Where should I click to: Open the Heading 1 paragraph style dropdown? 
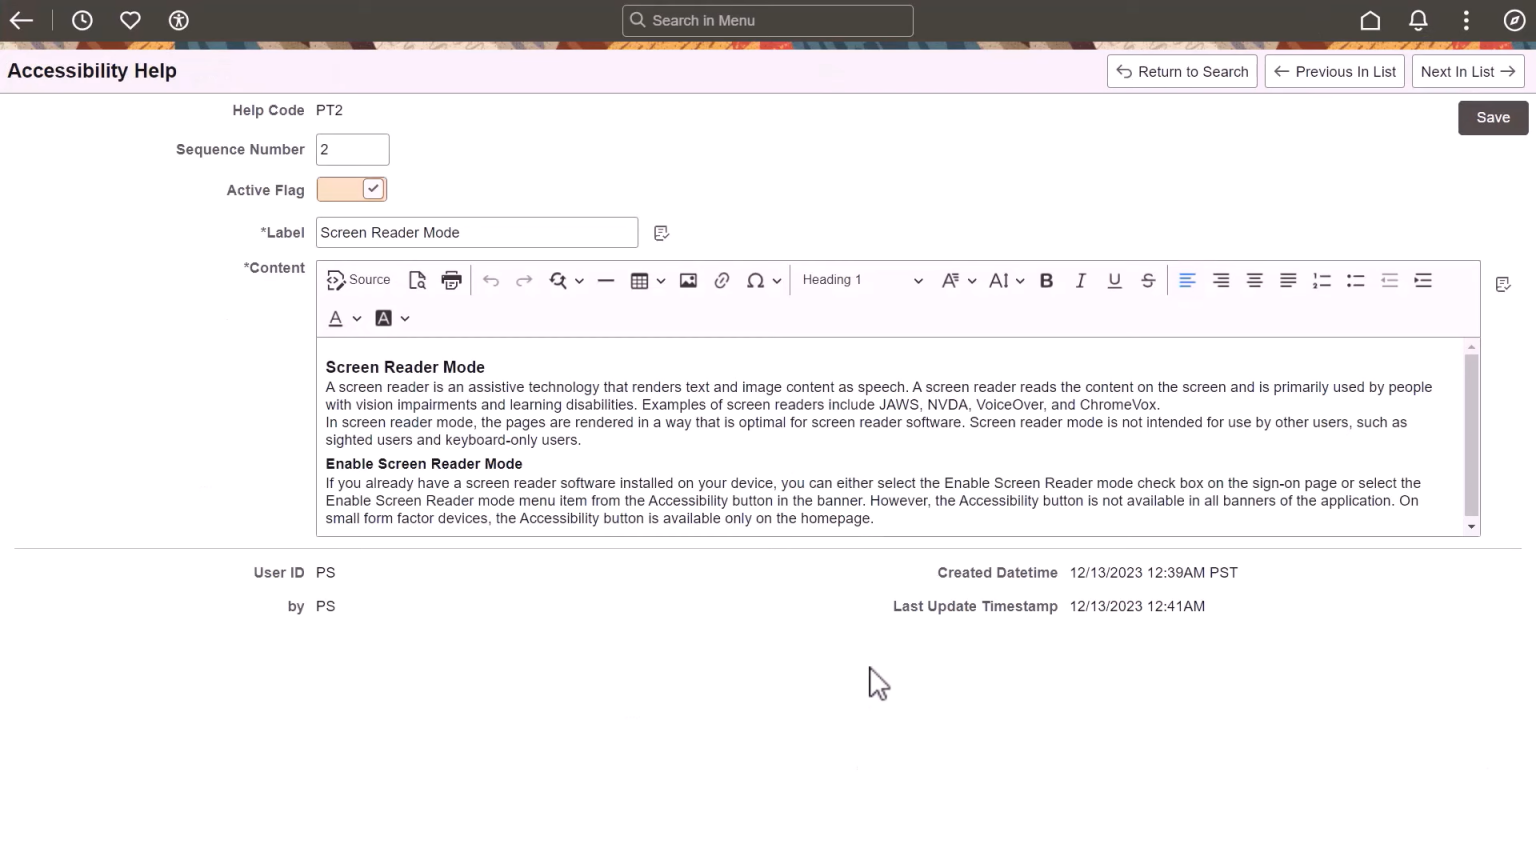[x=860, y=280]
